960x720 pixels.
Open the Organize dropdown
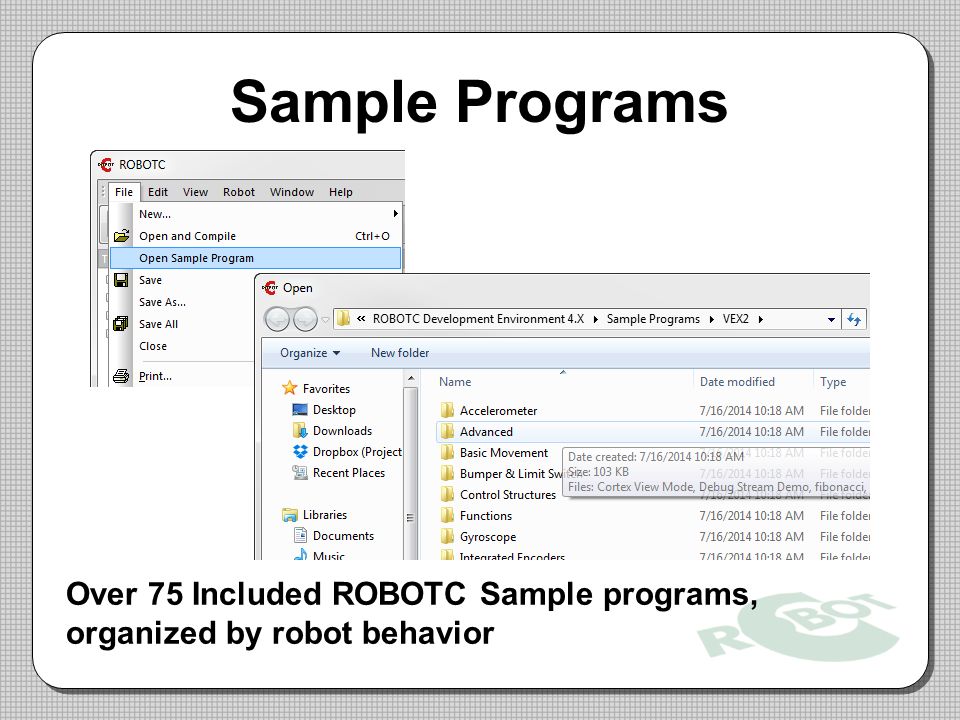pos(310,353)
